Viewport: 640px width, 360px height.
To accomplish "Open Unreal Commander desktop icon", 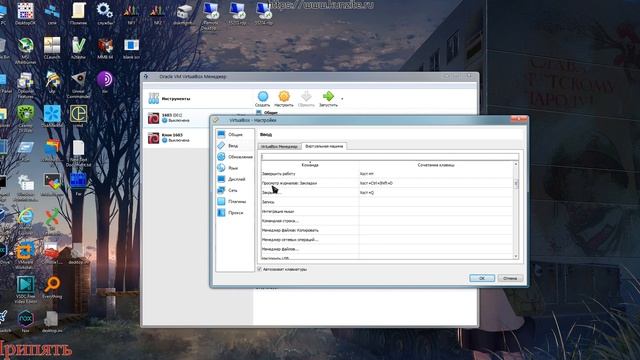I will pyautogui.click(x=78, y=84).
